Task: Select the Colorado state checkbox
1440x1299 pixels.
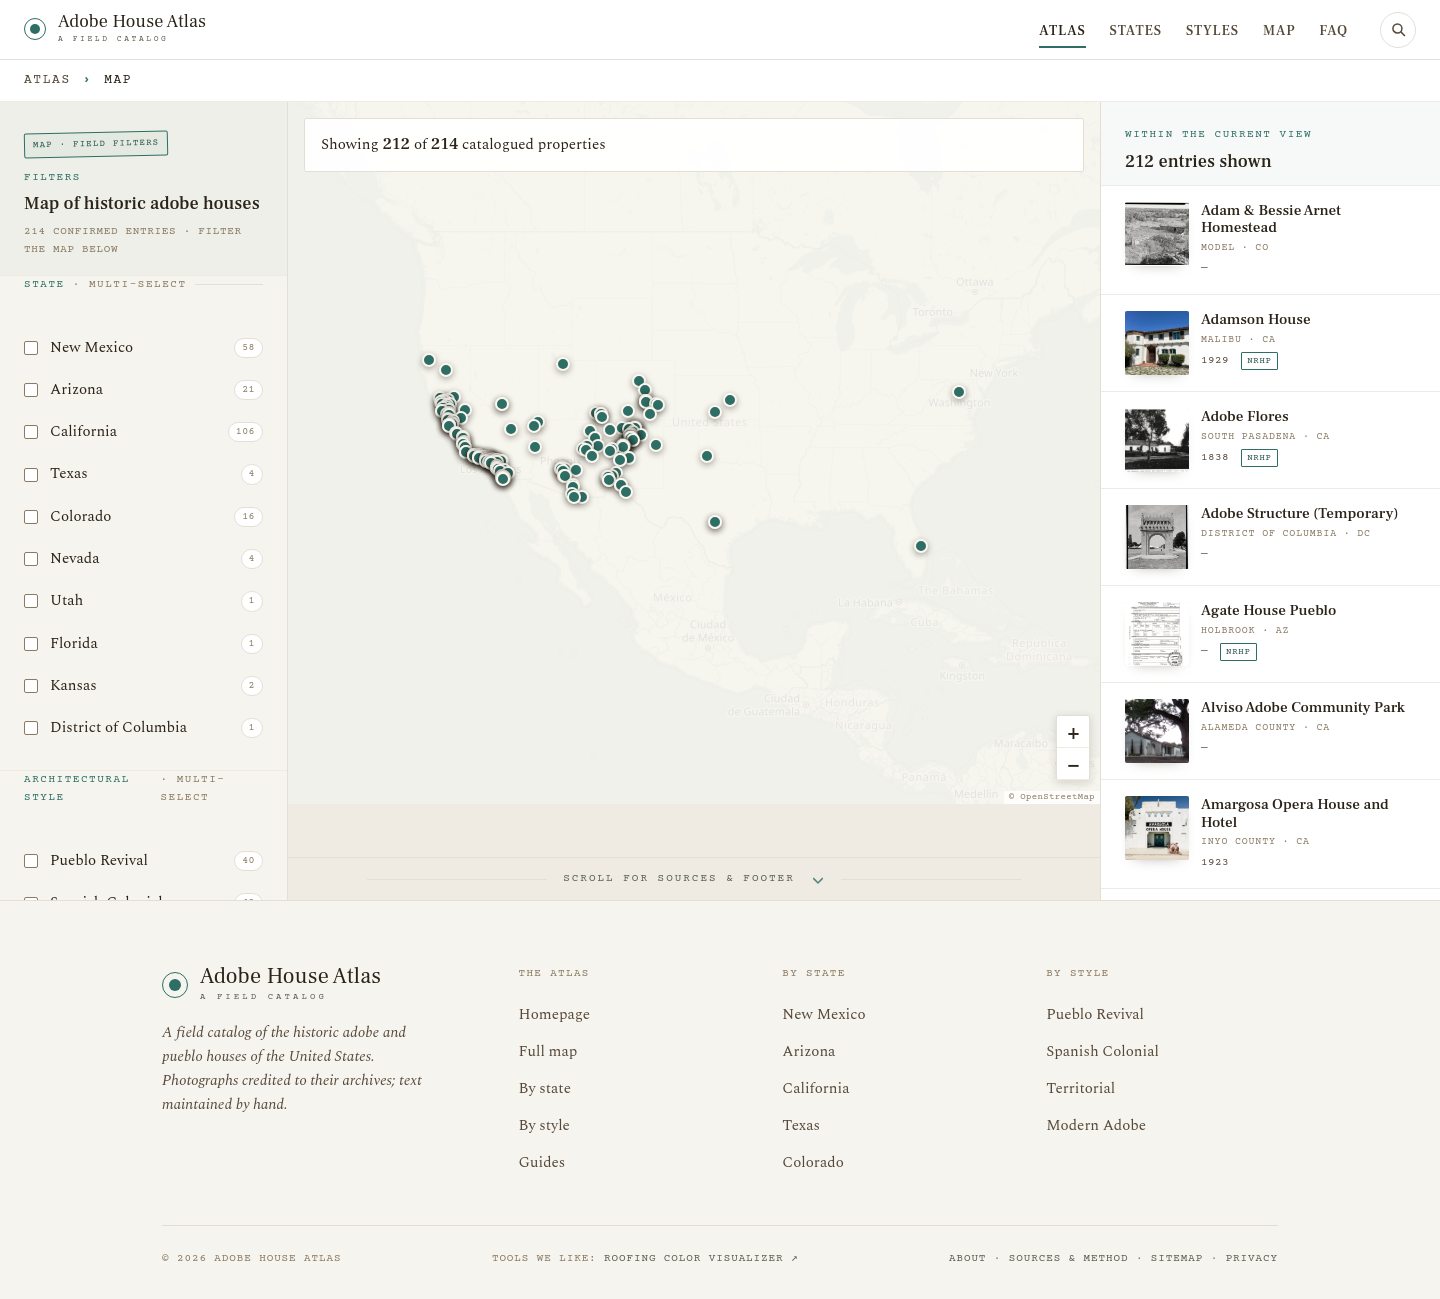Action: click(x=31, y=517)
